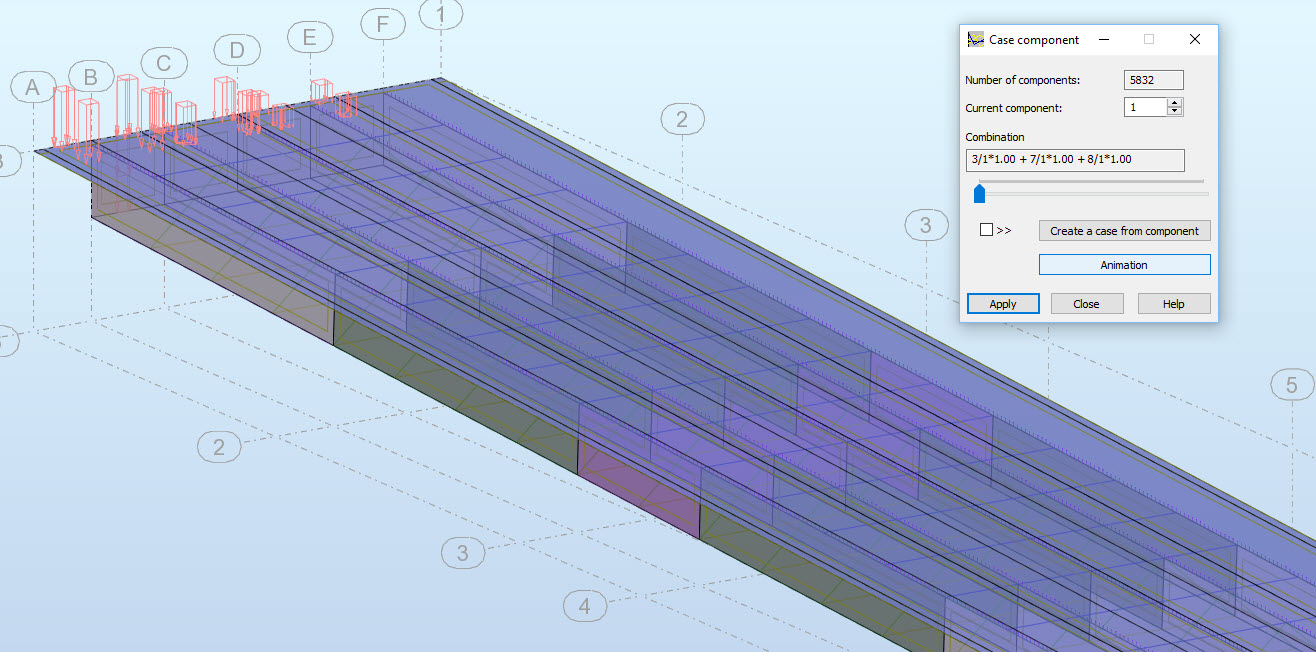This screenshot has width=1316, height=652.
Task: Click the Apply button
Action: (x=1003, y=302)
